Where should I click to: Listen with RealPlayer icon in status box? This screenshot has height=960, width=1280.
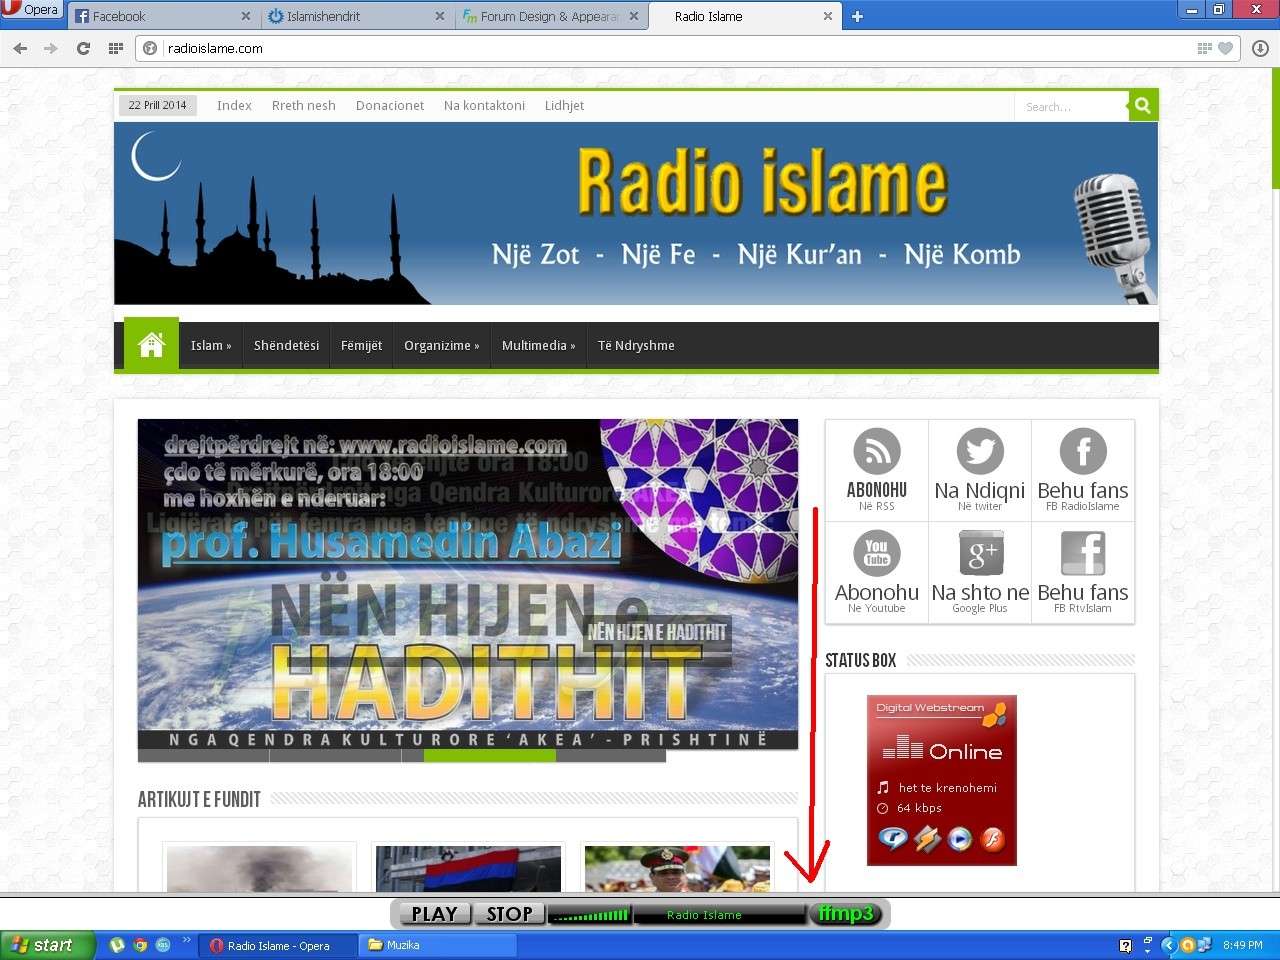892,839
